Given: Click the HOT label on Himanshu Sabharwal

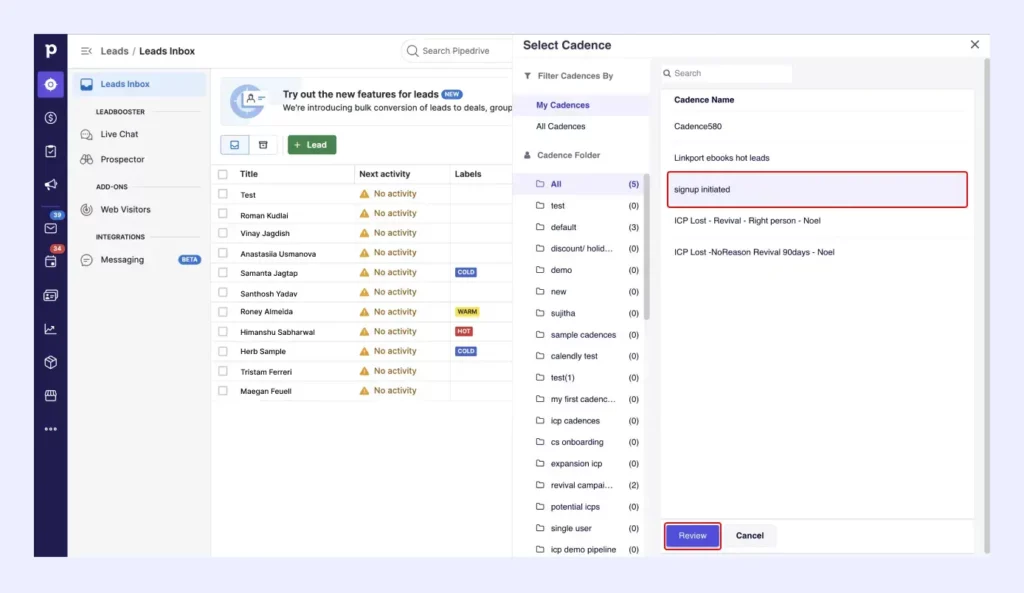Looking at the screenshot, I should (x=464, y=332).
